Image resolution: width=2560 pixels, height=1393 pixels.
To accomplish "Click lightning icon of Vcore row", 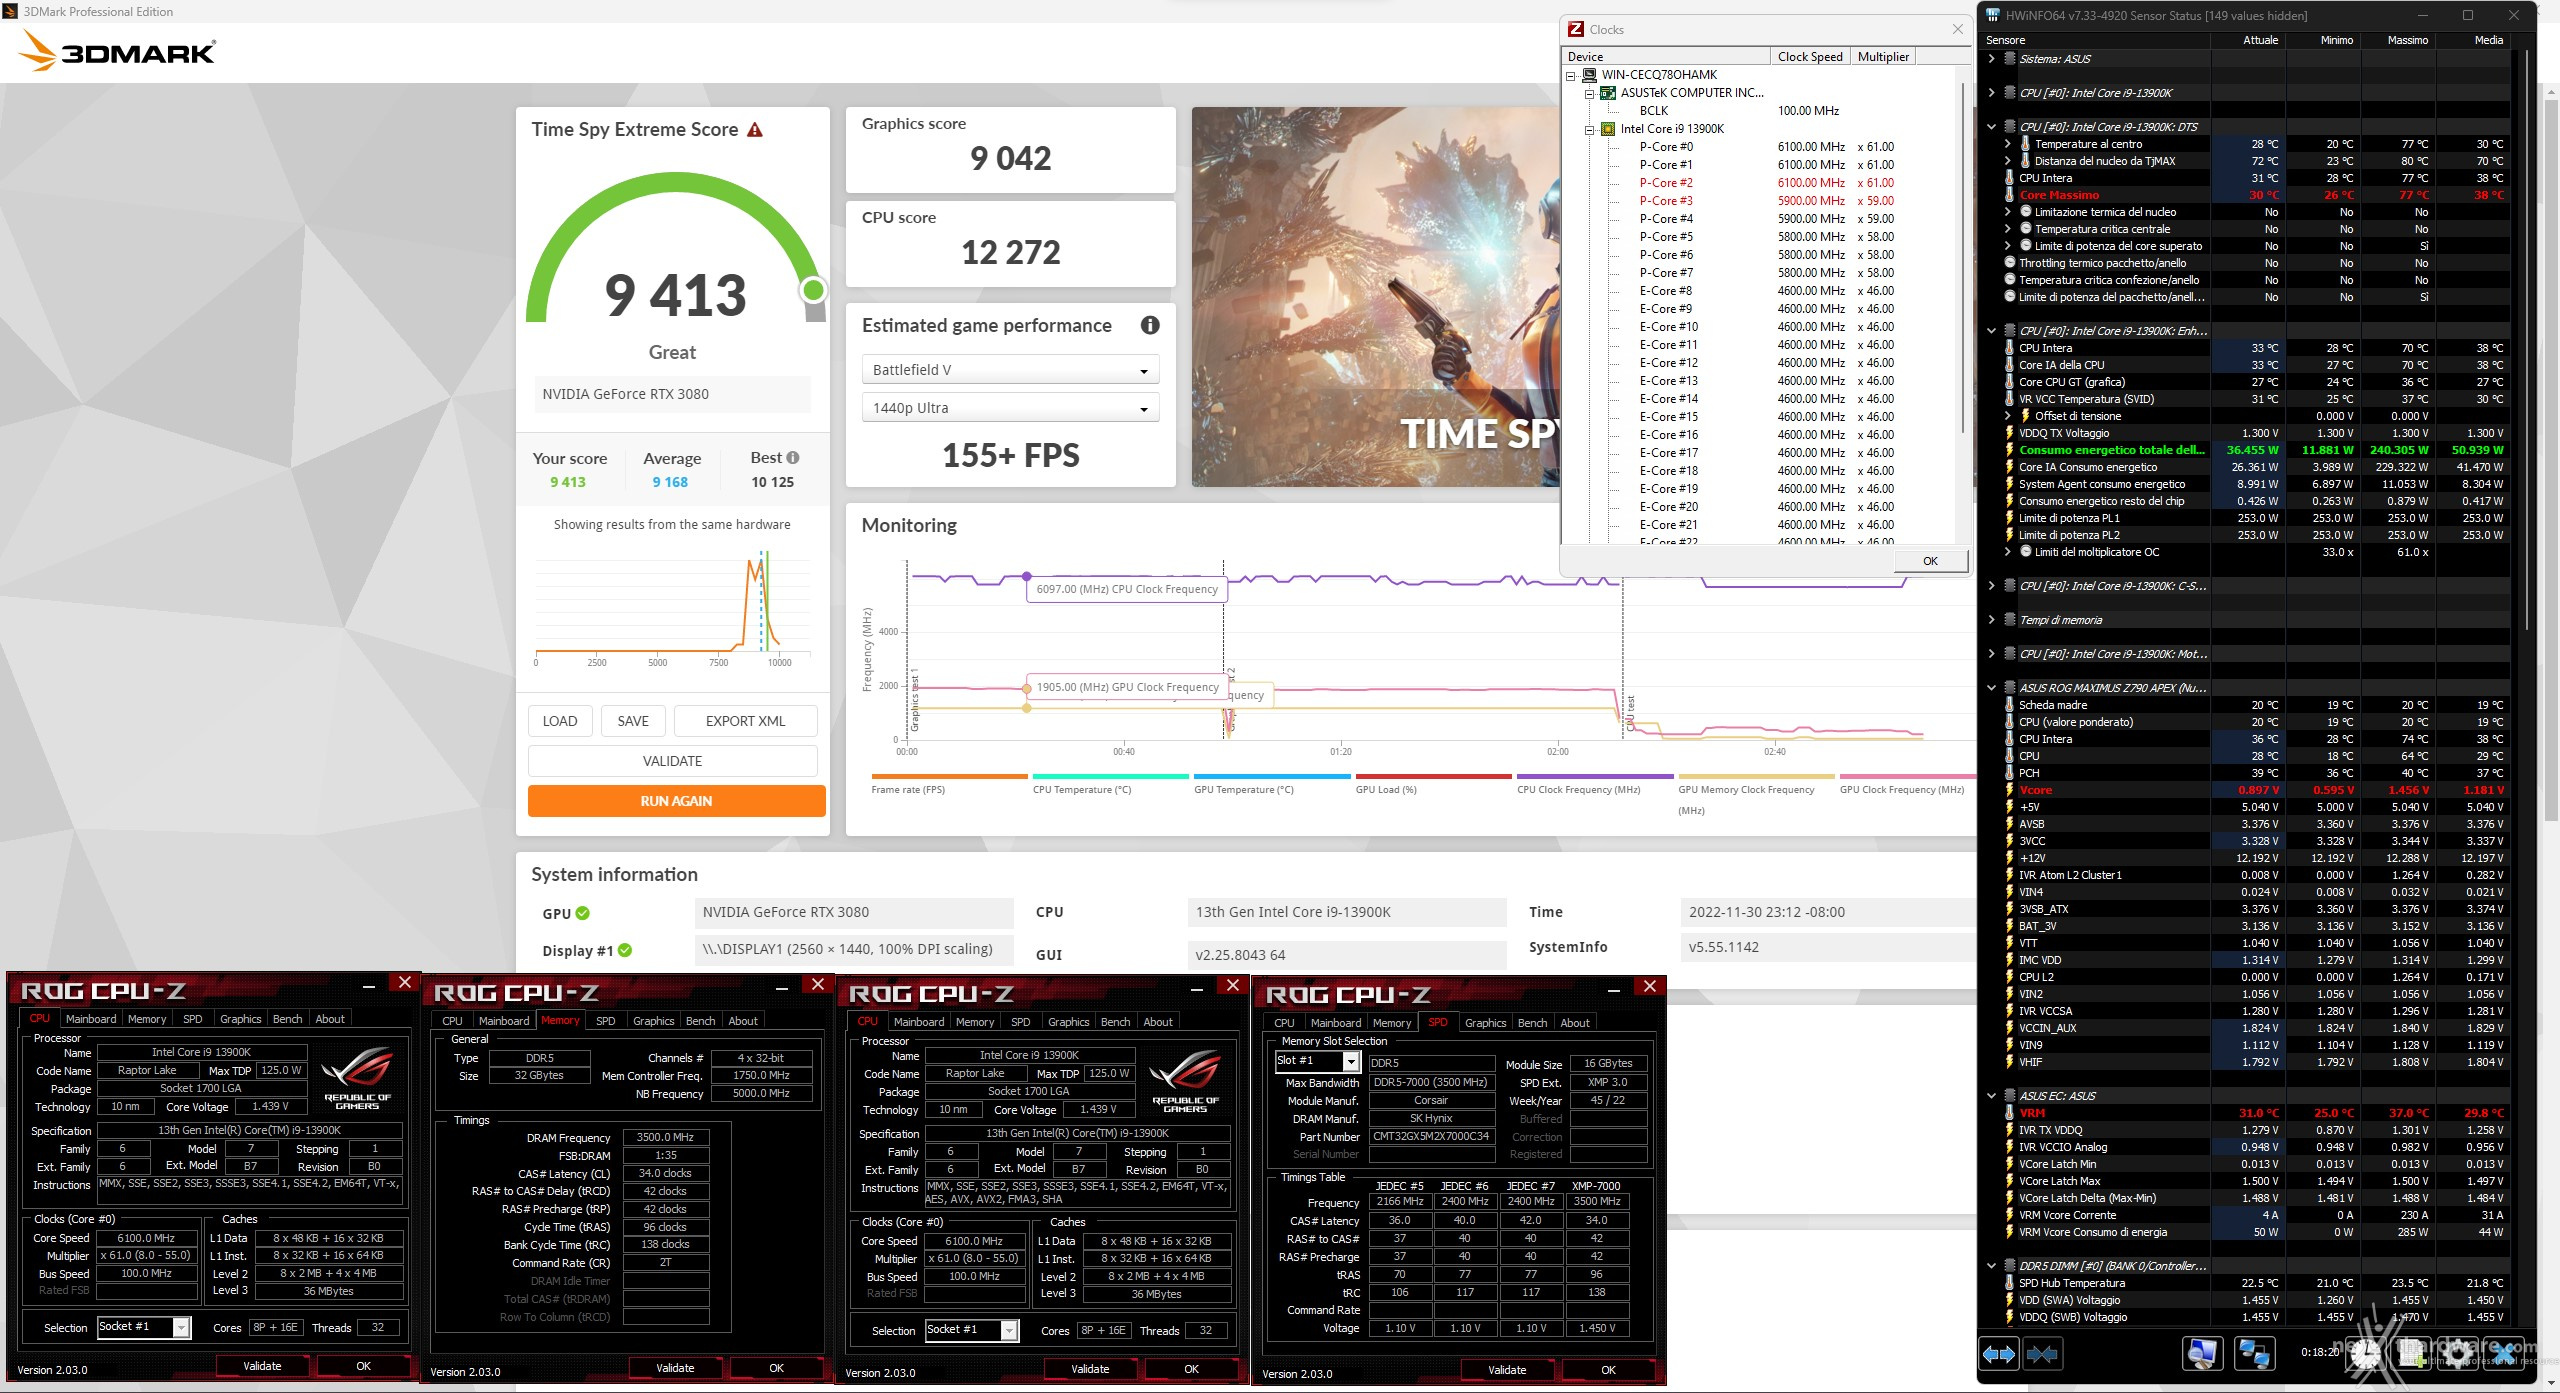I will point(2009,790).
